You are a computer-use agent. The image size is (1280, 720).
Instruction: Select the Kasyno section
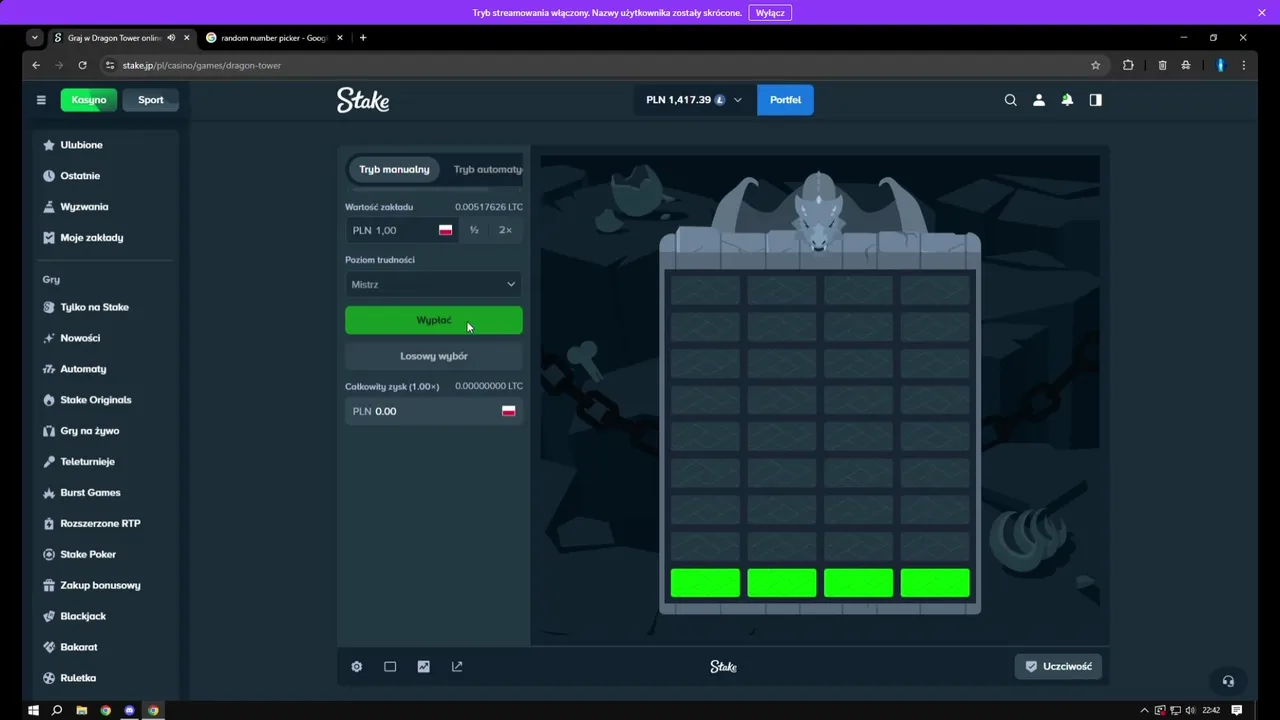click(89, 100)
